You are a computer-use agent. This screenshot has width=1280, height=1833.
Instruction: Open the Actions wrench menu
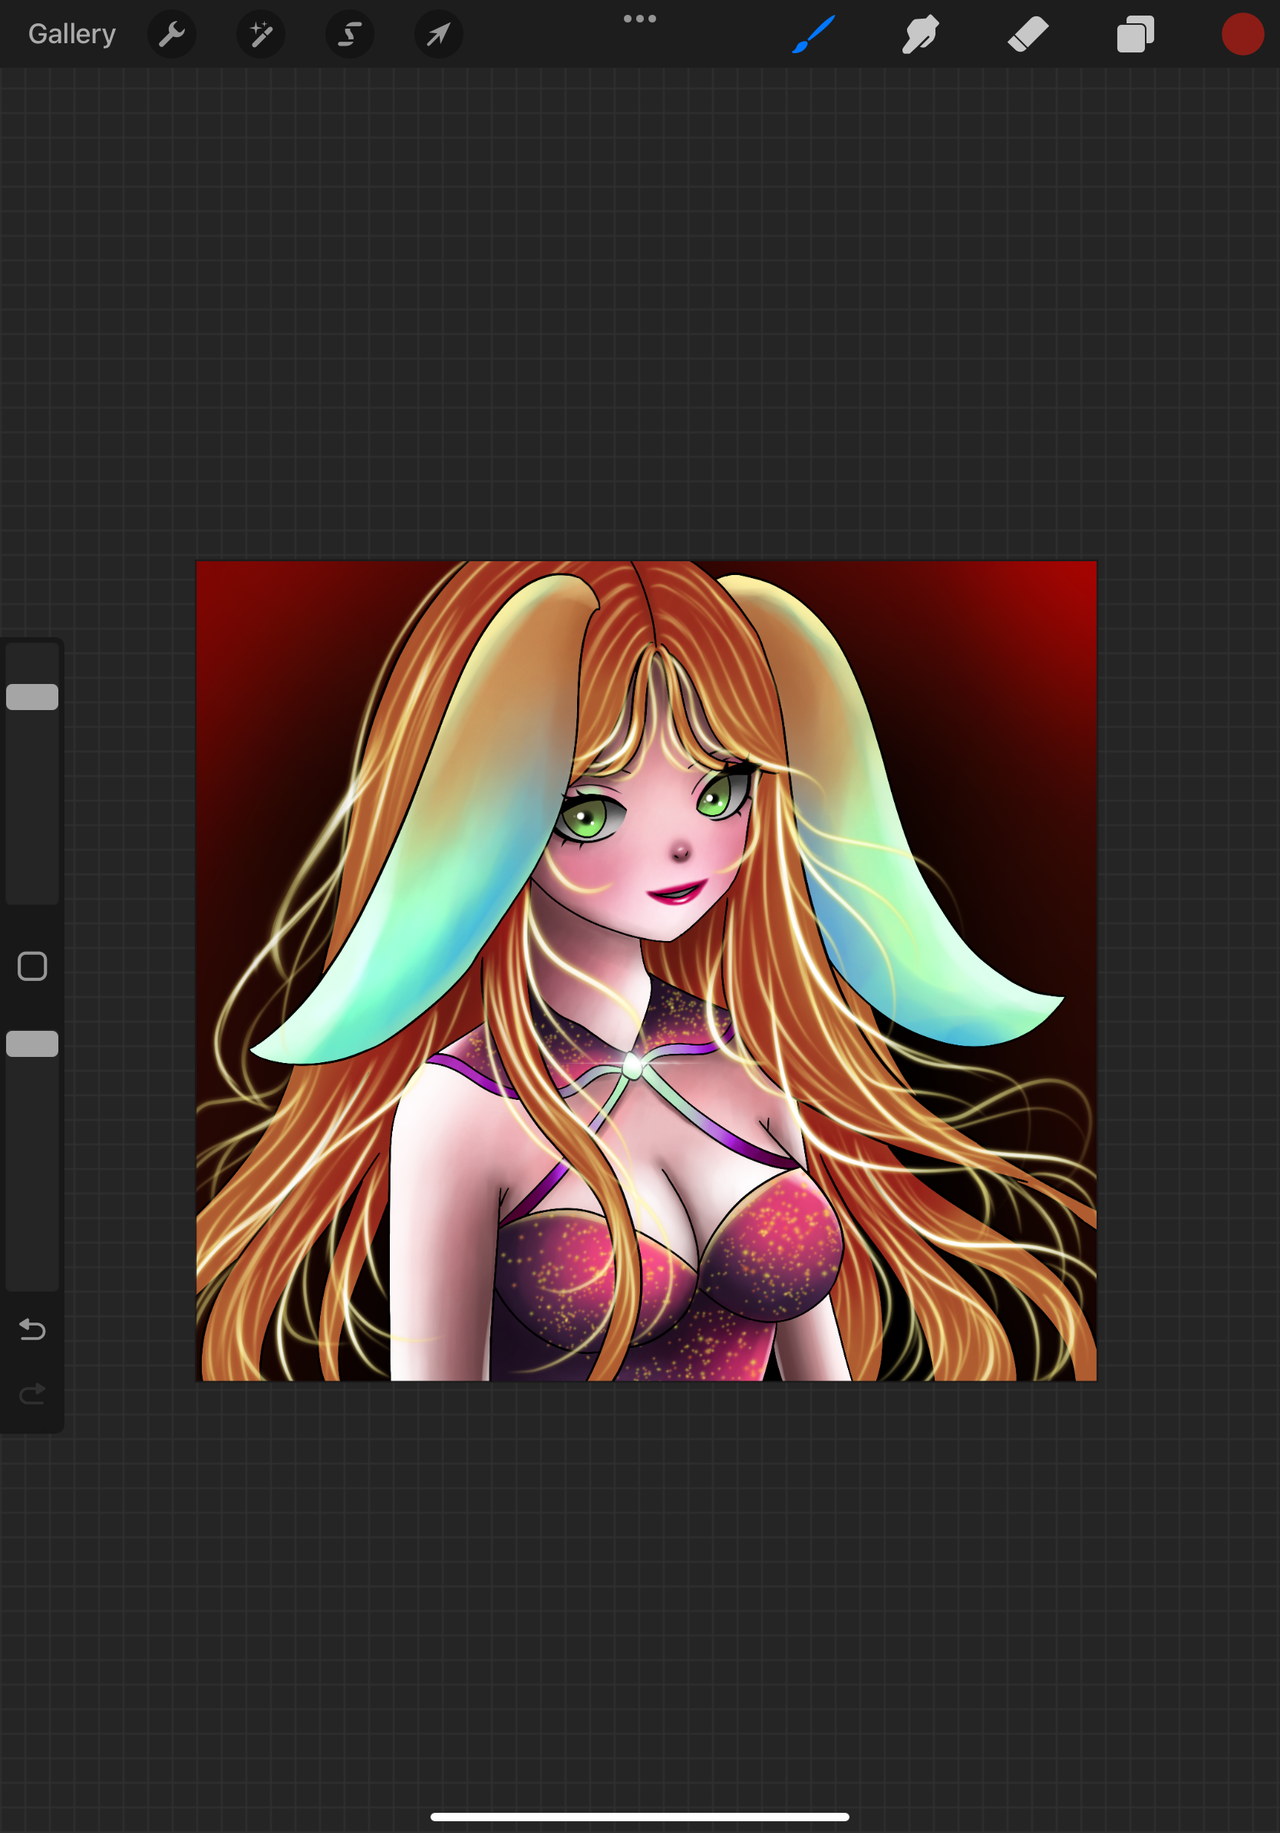tap(172, 34)
